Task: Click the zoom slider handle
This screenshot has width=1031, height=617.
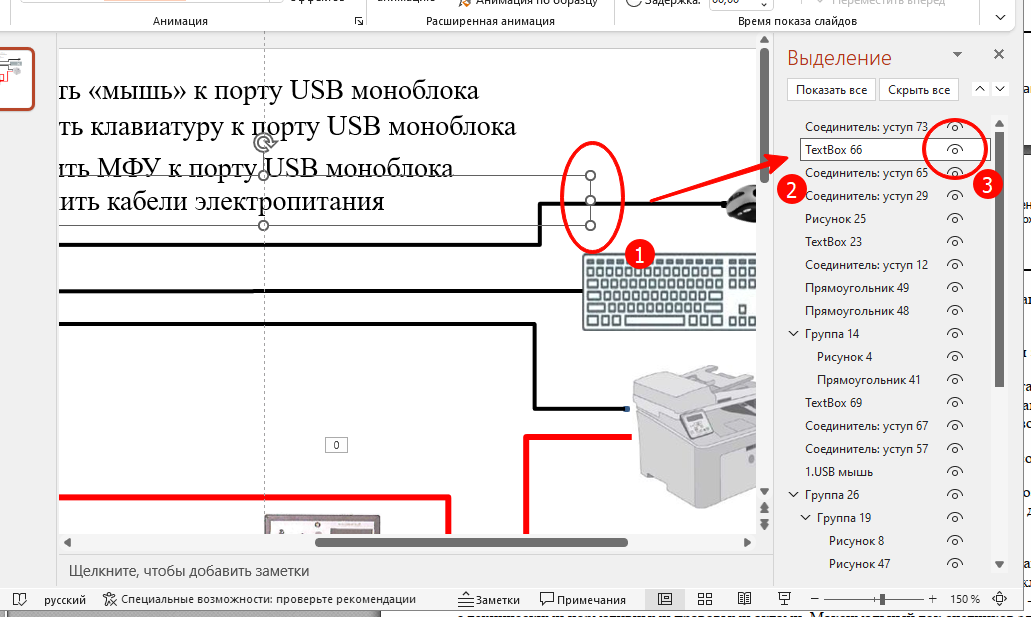Action: (882, 599)
